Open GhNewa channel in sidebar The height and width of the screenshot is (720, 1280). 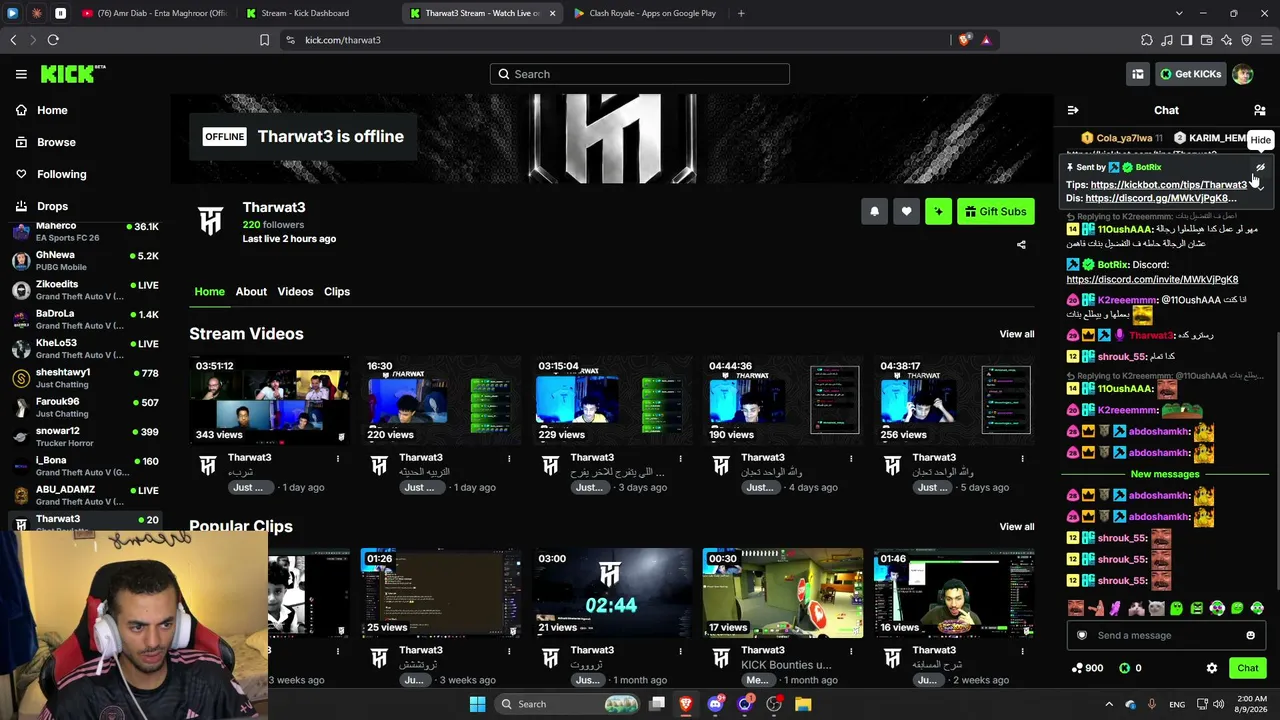(85, 261)
